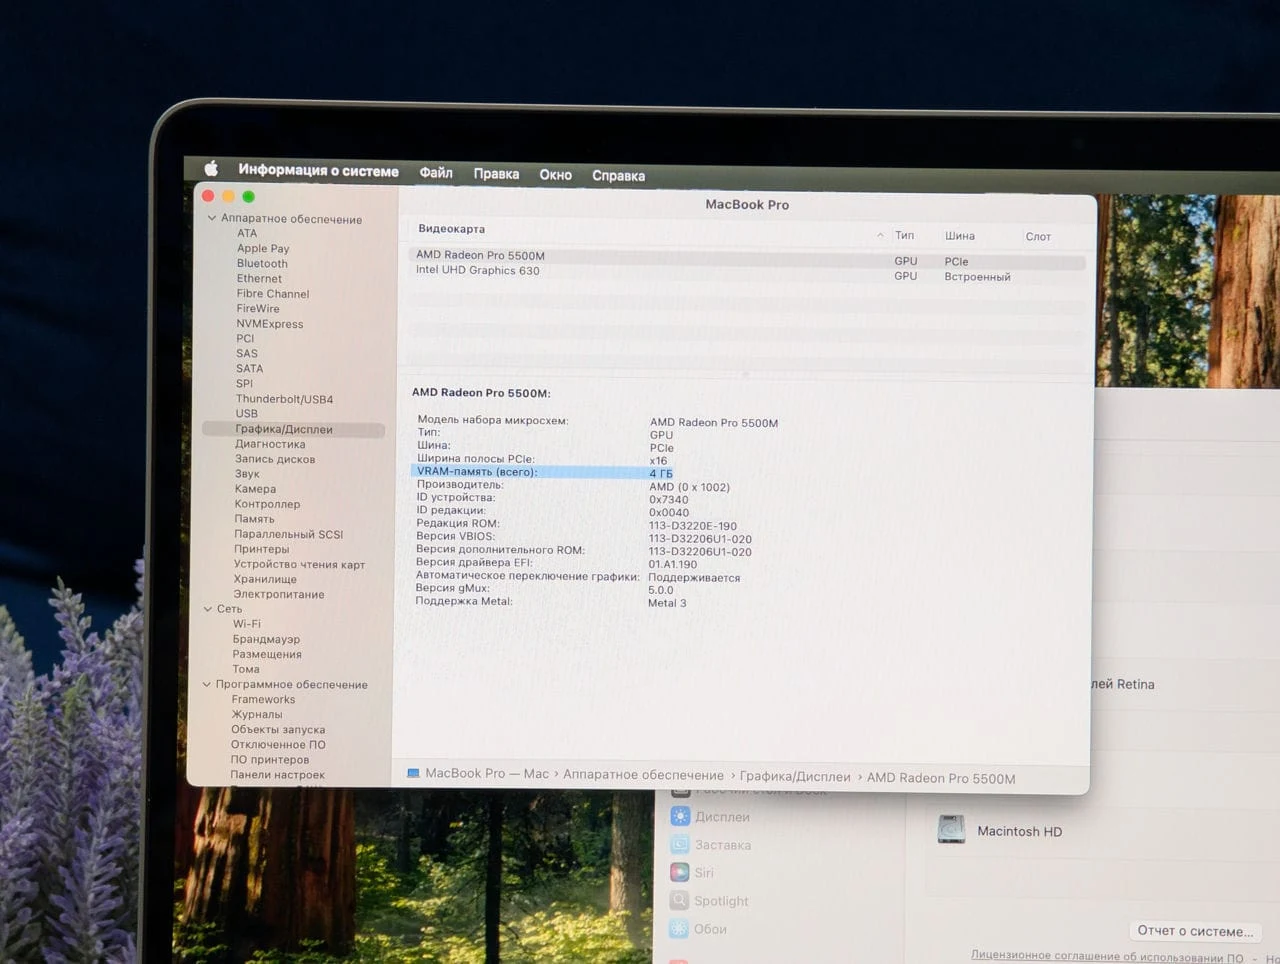The image size is (1280, 964).
Task: Click the Siri icon in background Settings
Action: [680, 872]
